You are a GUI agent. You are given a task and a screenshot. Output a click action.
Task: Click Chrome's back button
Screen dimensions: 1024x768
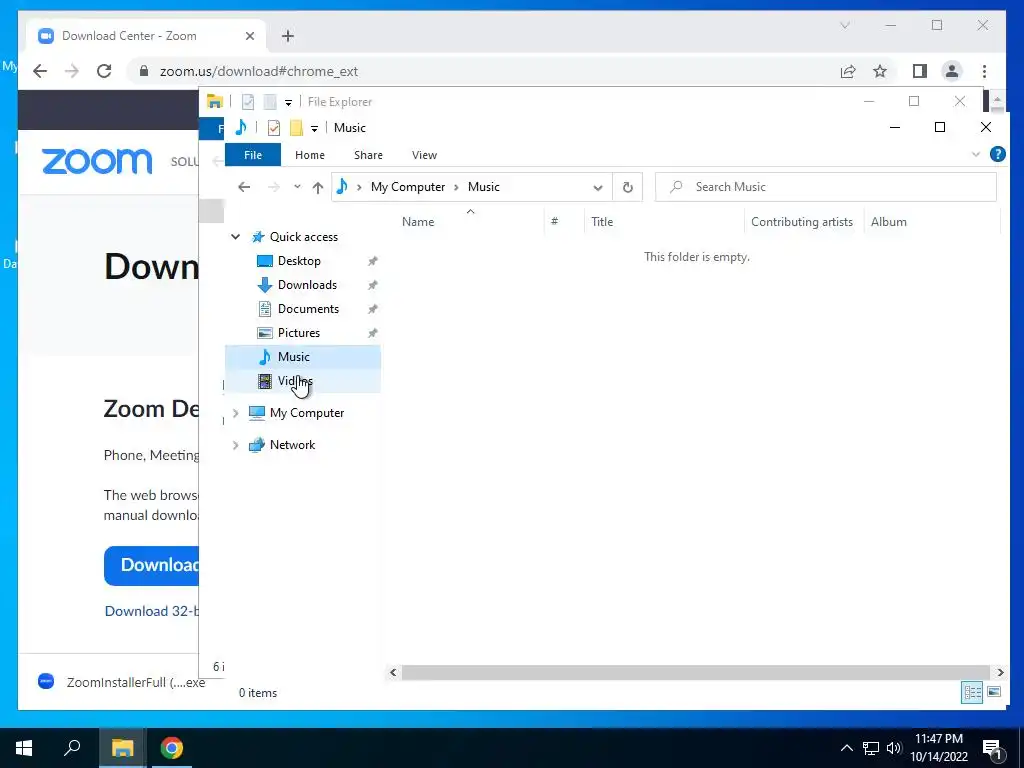[x=40, y=71]
